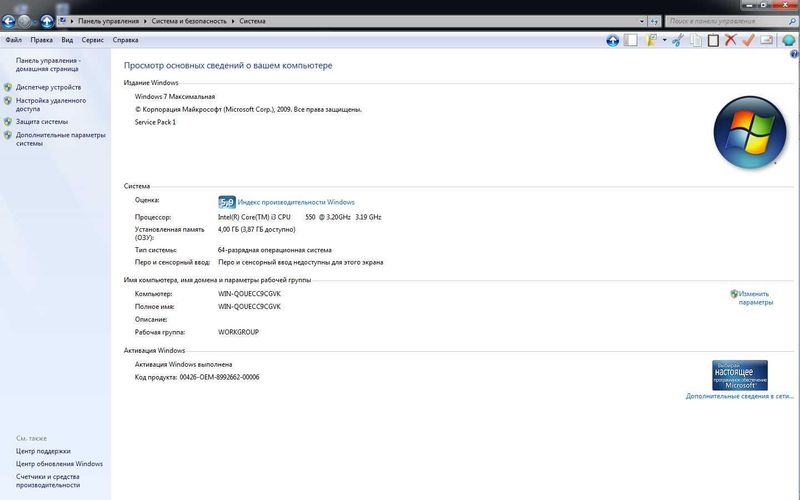The height and width of the screenshot is (500, 800).
Task: Open Дополнительные сведения в сети link
Action: pyautogui.click(x=740, y=396)
